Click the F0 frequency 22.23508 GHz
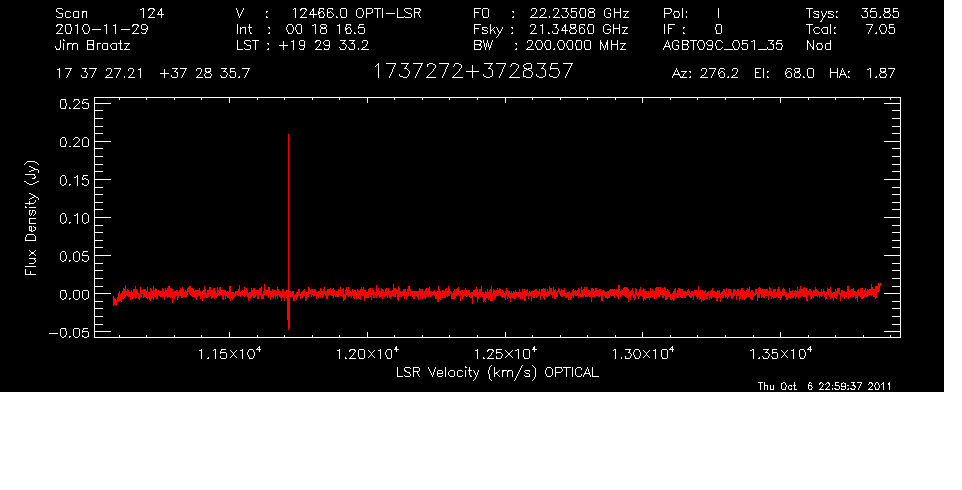Image resolution: width=962 pixels, height=490 pixels. tap(579, 13)
